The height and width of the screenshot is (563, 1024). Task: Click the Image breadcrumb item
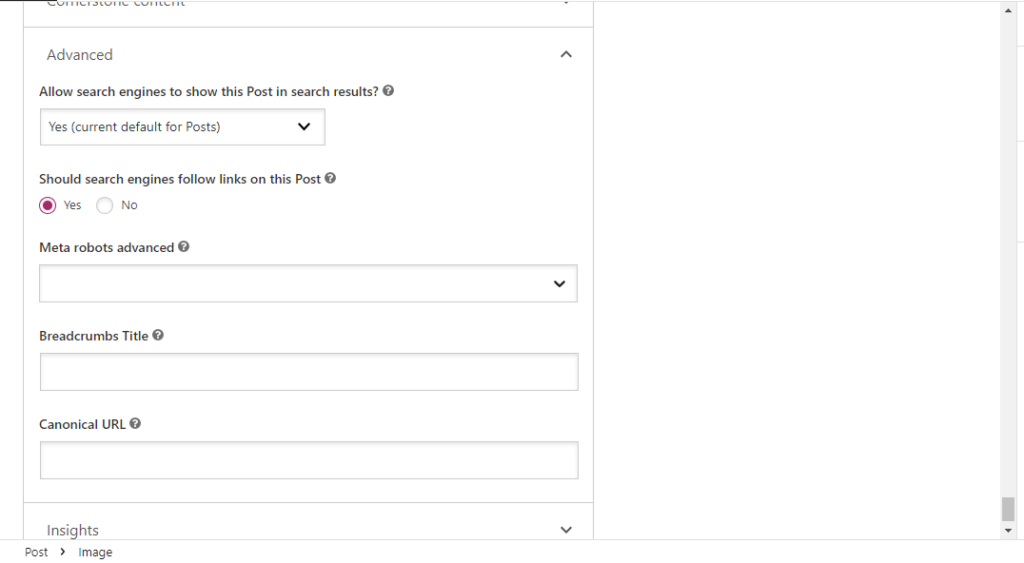click(x=96, y=552)
